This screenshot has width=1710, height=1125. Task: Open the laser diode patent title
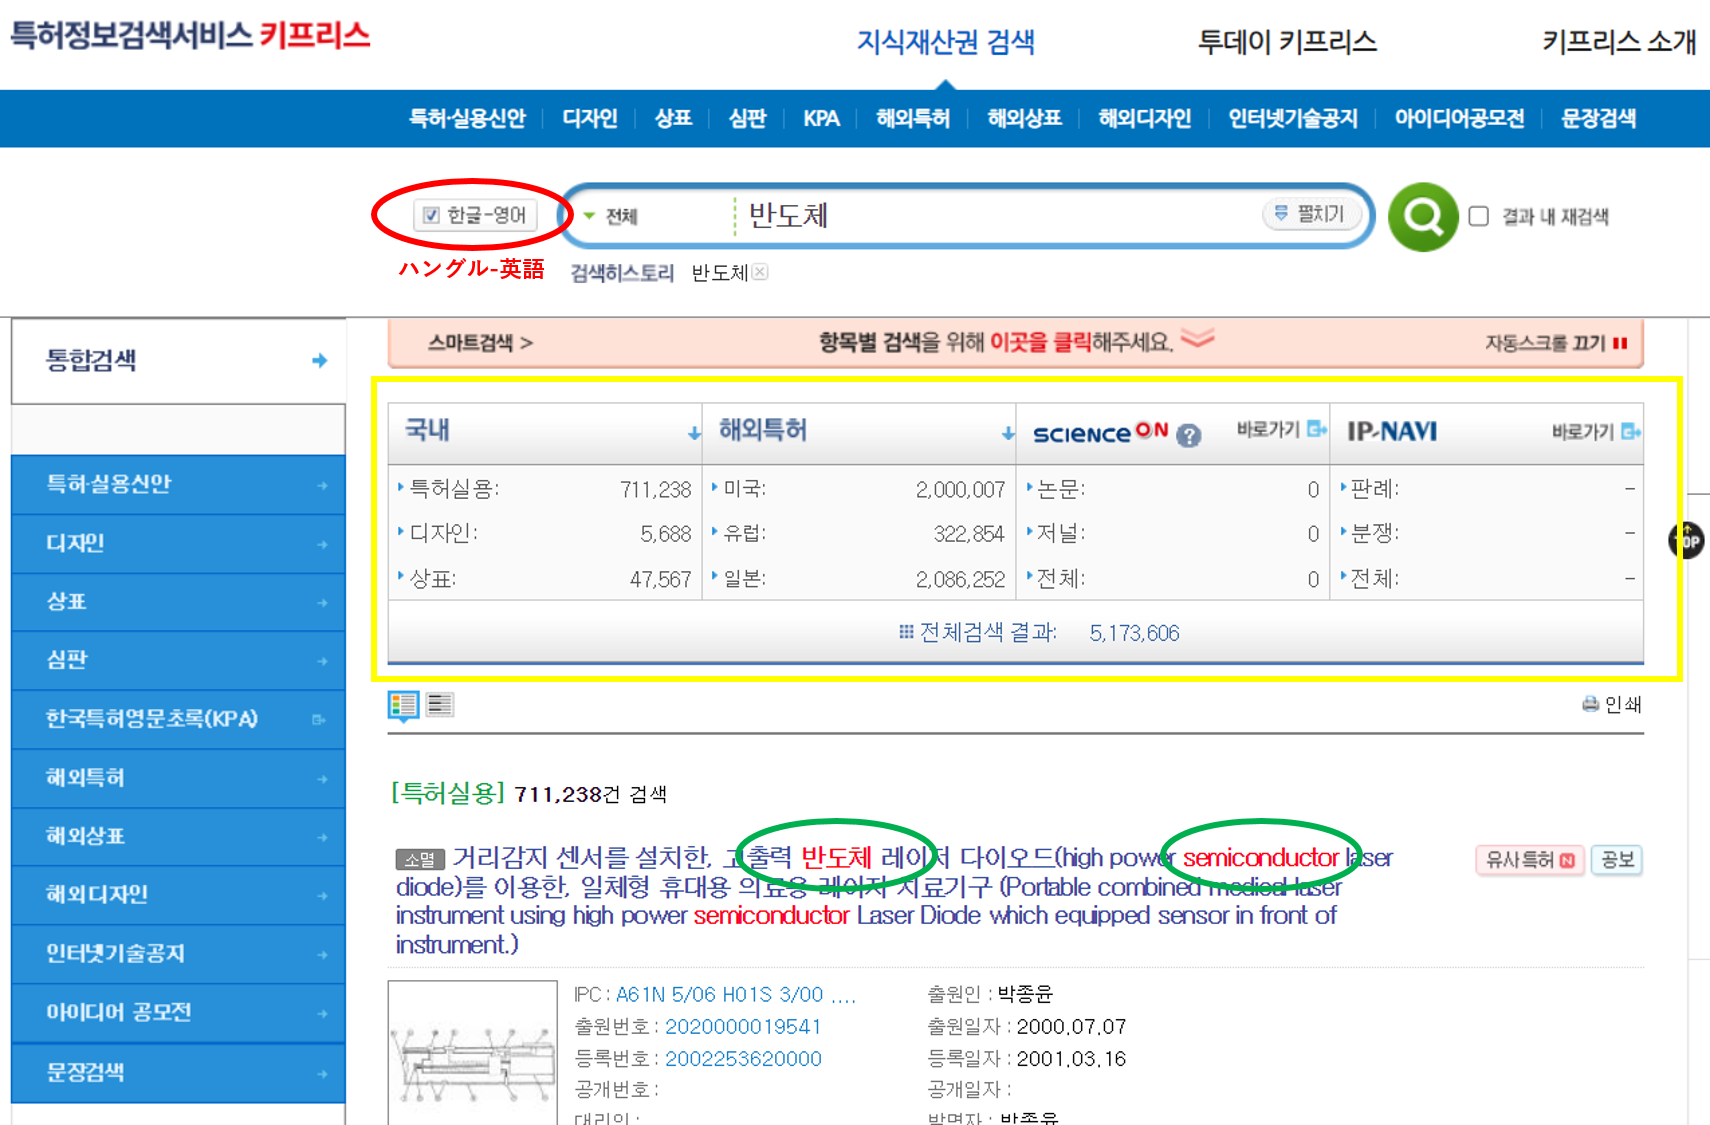click(894, 900)
